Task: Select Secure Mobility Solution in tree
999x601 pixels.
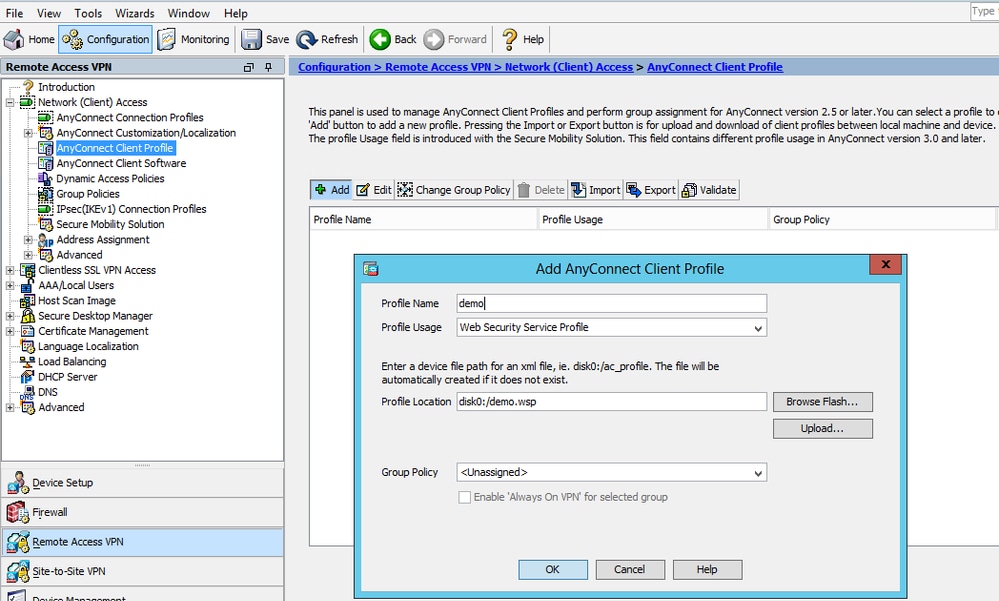Action: click(x=110, y=224)
